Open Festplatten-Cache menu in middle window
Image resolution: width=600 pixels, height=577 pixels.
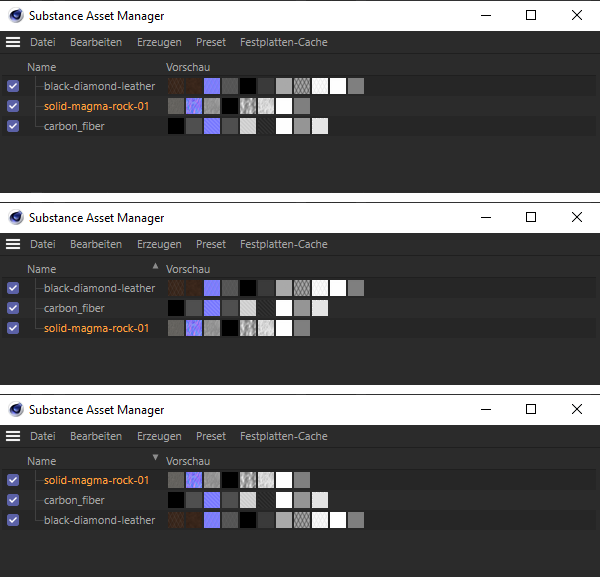click(x=284, y=244)
